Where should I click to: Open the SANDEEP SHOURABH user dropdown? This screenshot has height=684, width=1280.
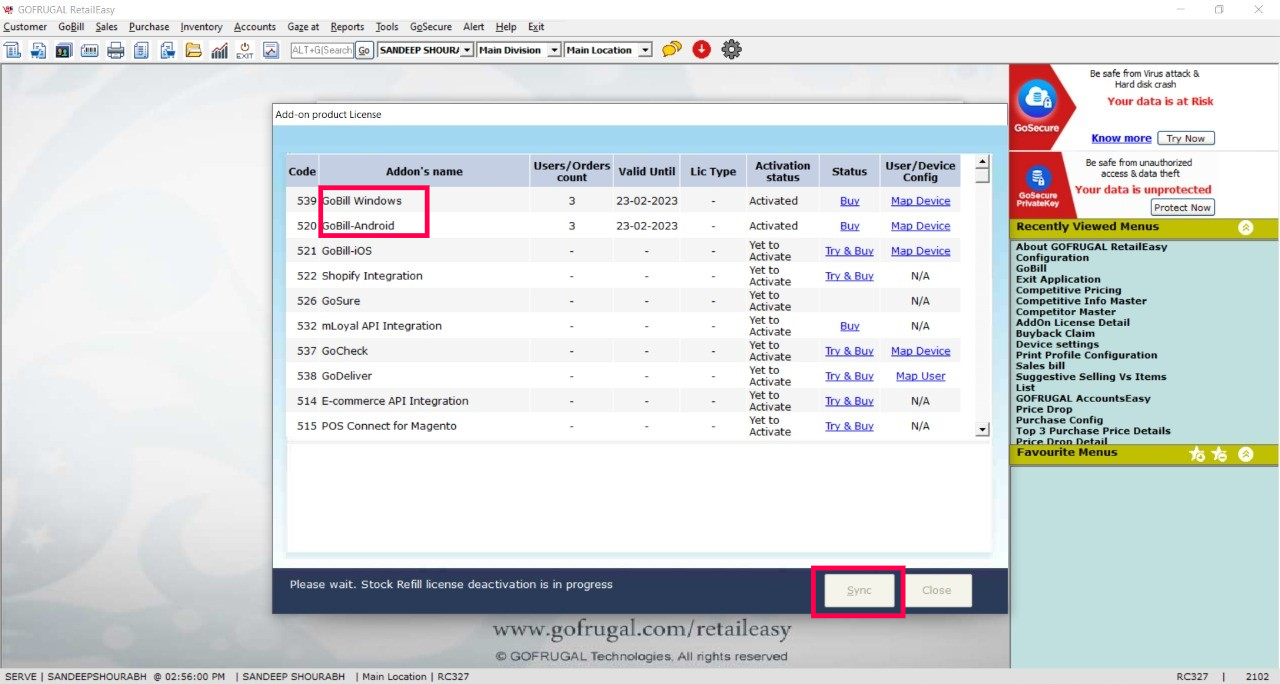(467, 50)
